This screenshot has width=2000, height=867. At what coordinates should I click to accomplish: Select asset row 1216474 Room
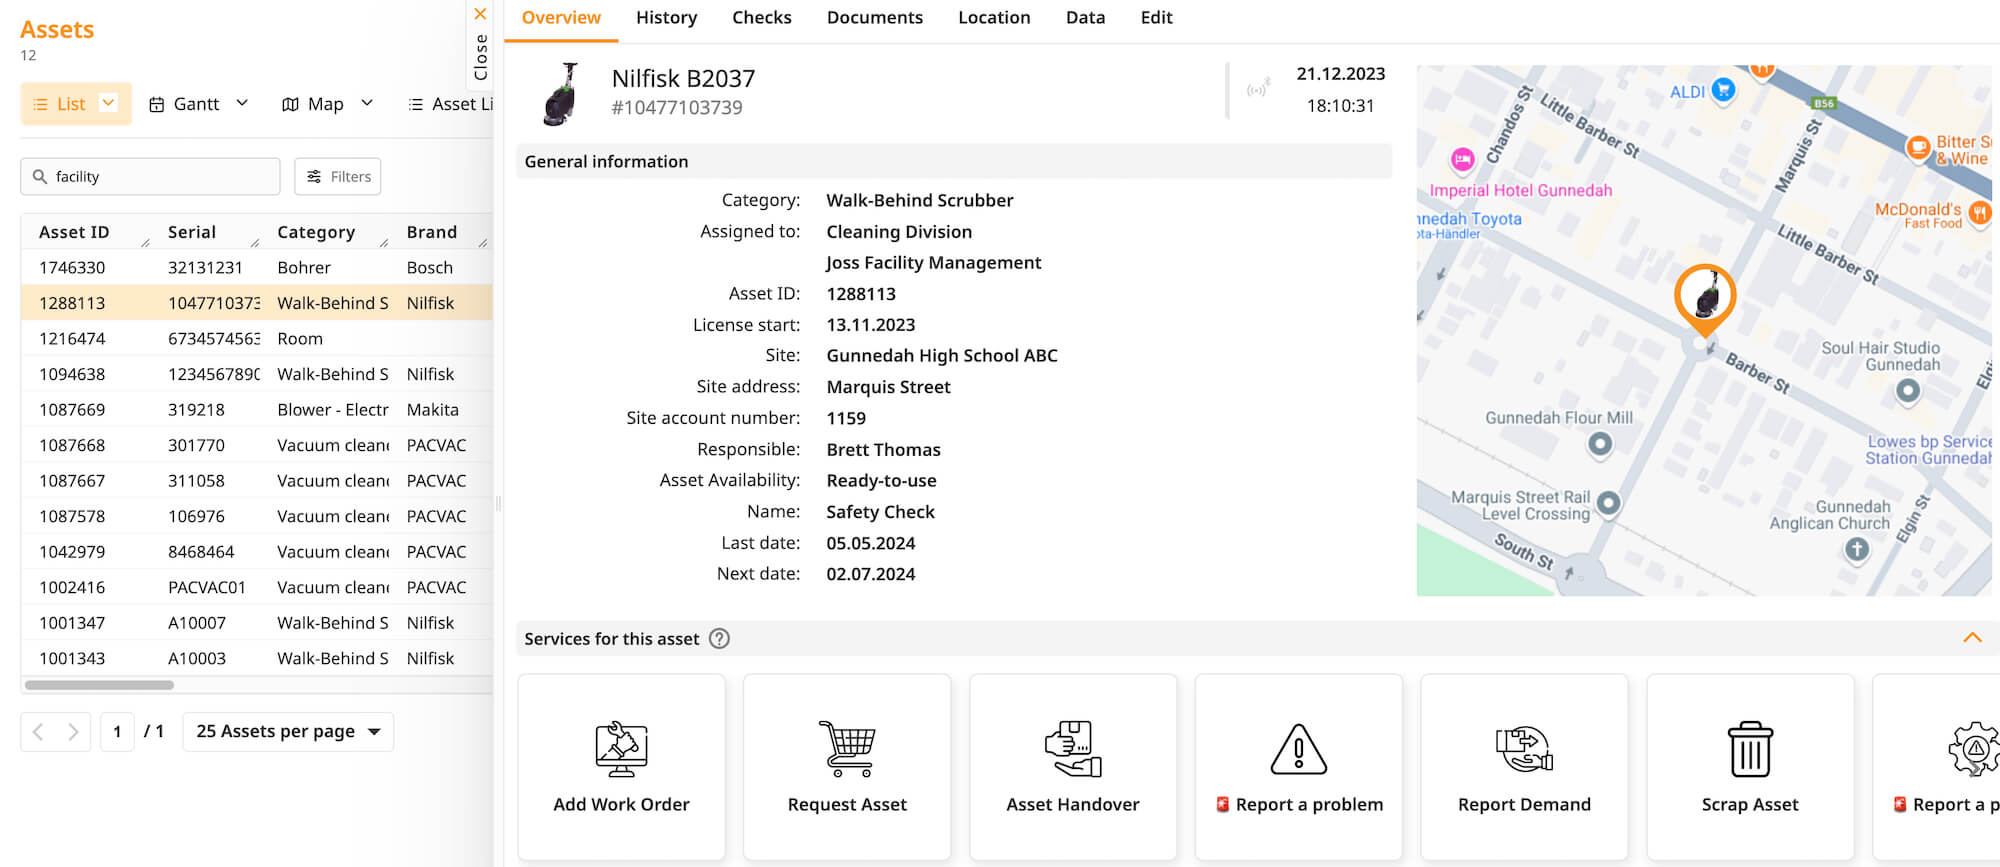tap(257, 339)
